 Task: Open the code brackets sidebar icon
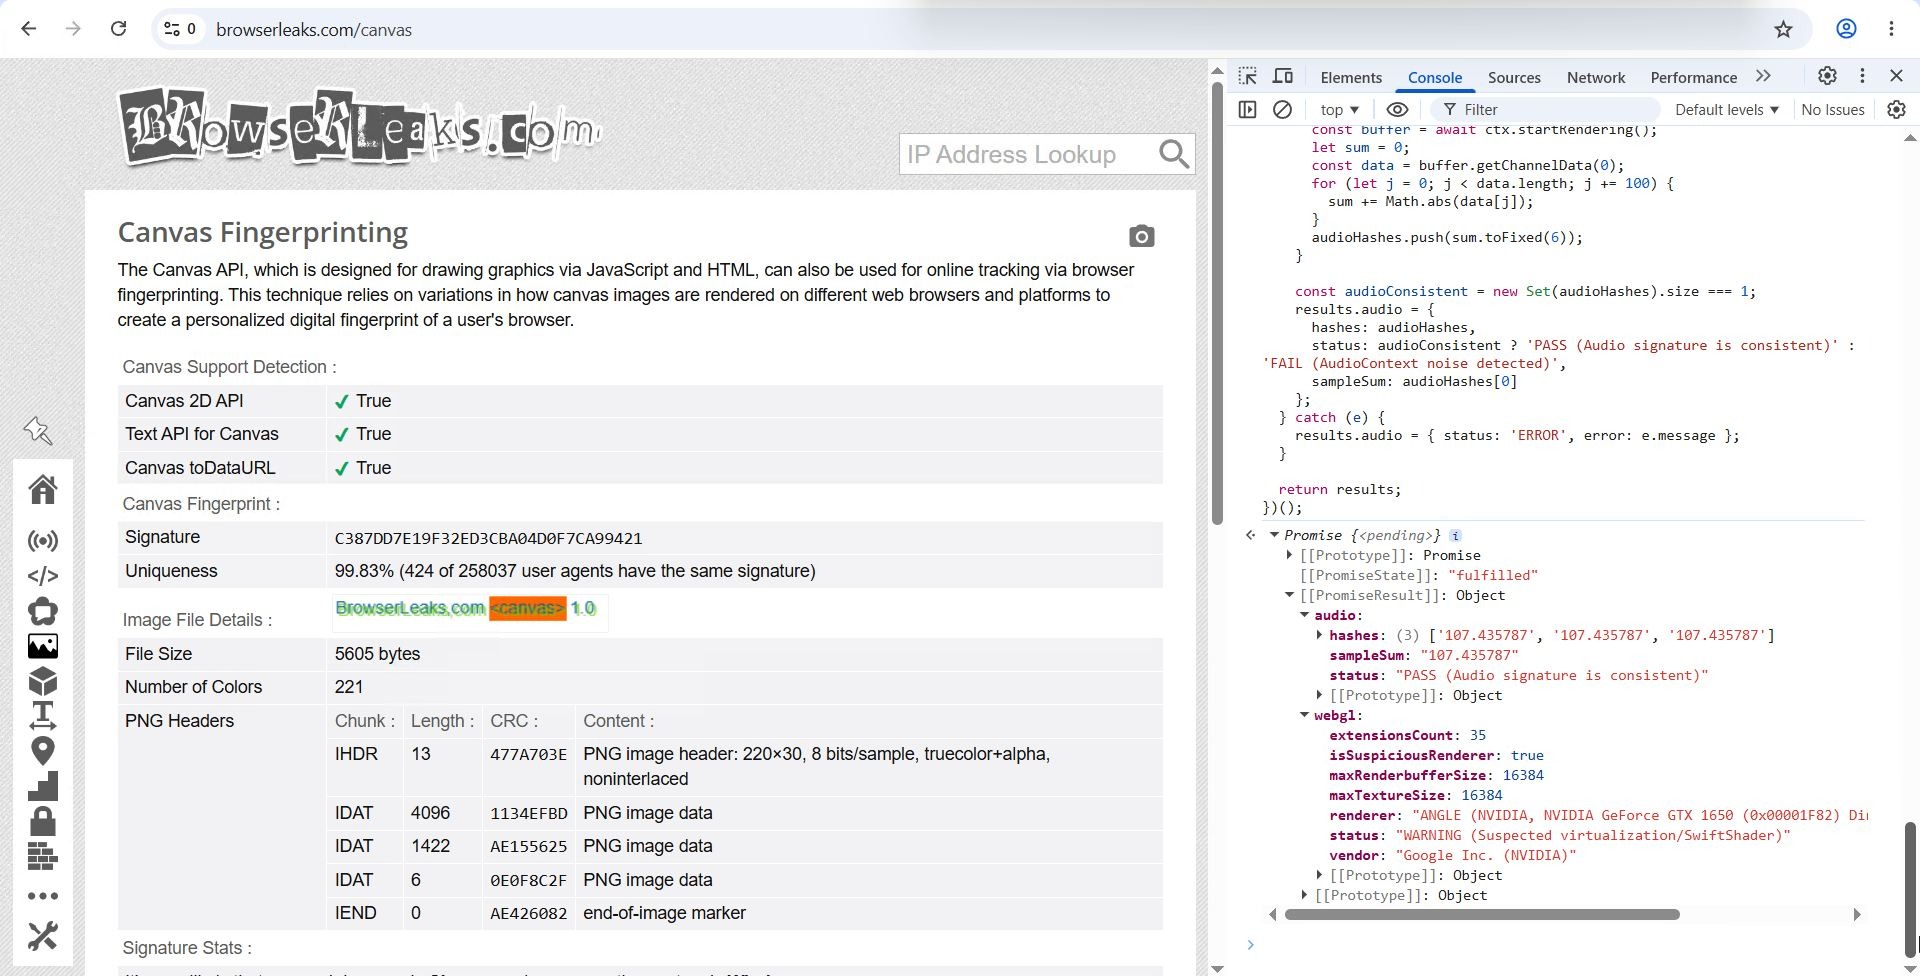(43, 576)
